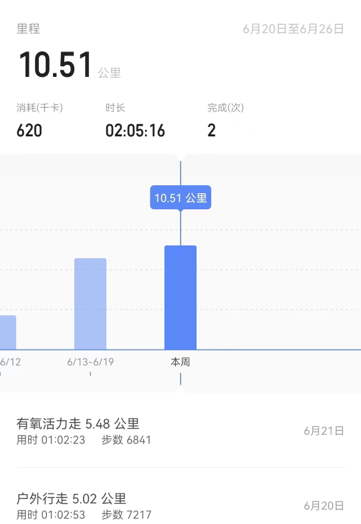Tap the 步数 6841 step count
Screen dimensions: 361x524
(x=126, y=440)
